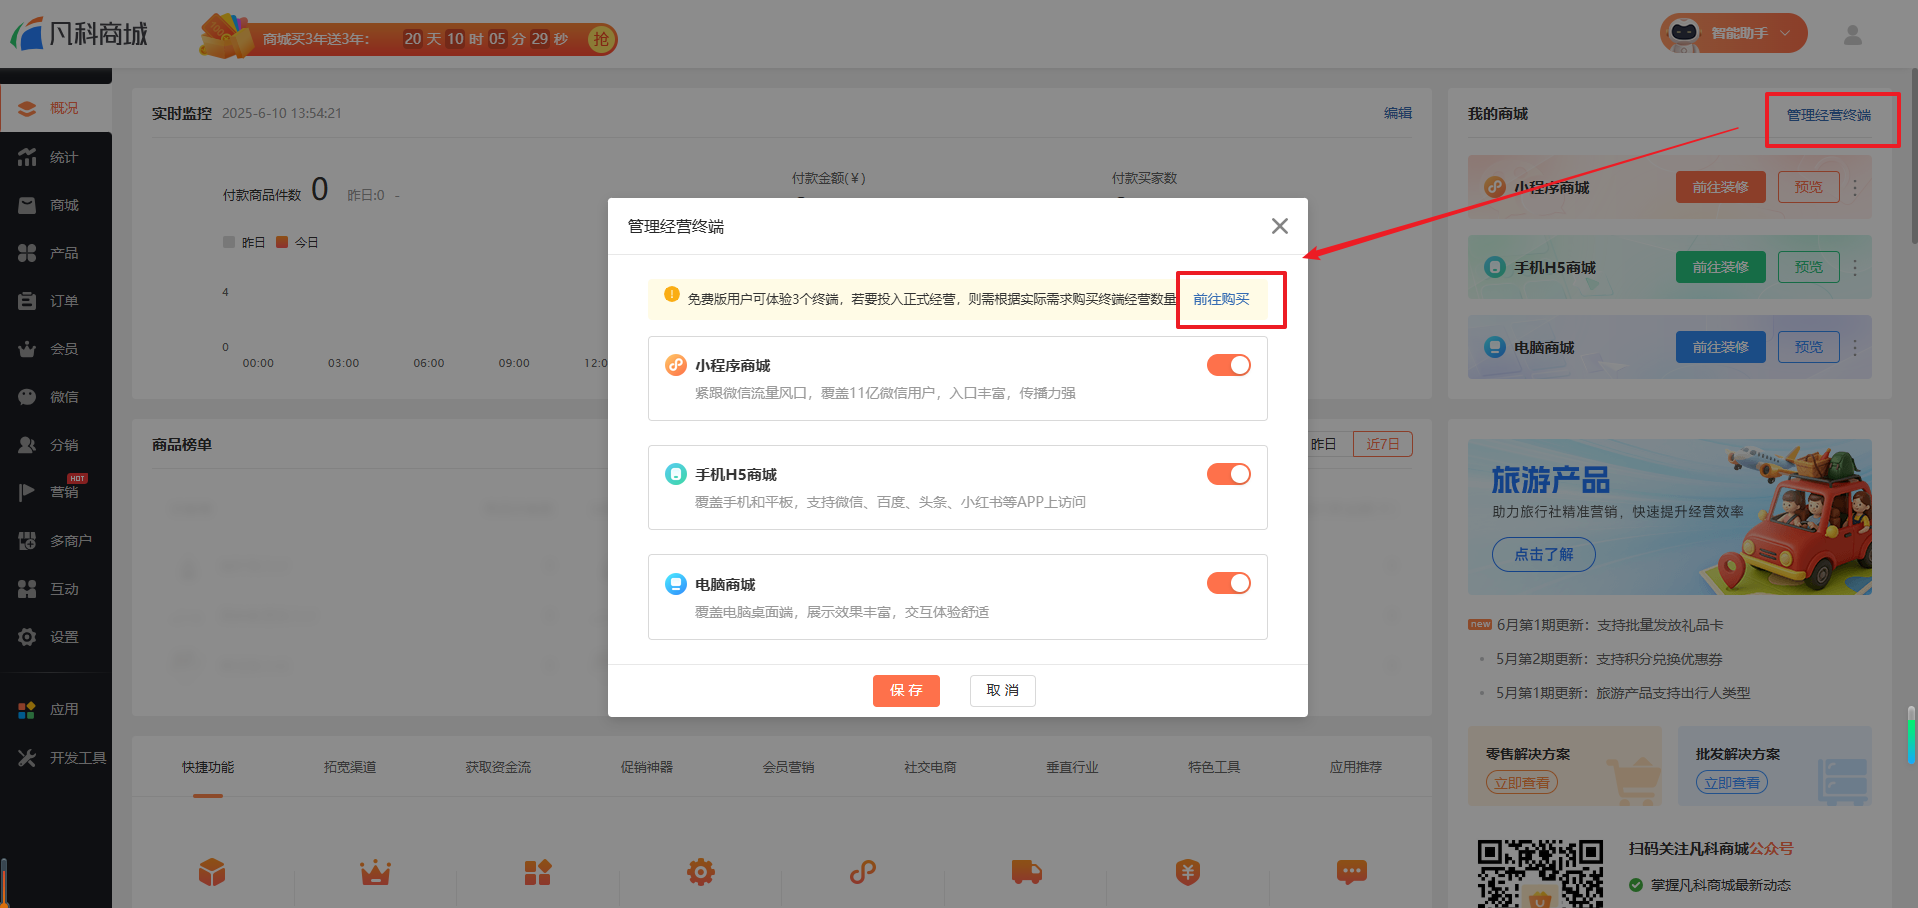The image size is (1918, 908).
Task: Click 点击了解 on the 旅游产品 banner
Action: [1544, 554]
